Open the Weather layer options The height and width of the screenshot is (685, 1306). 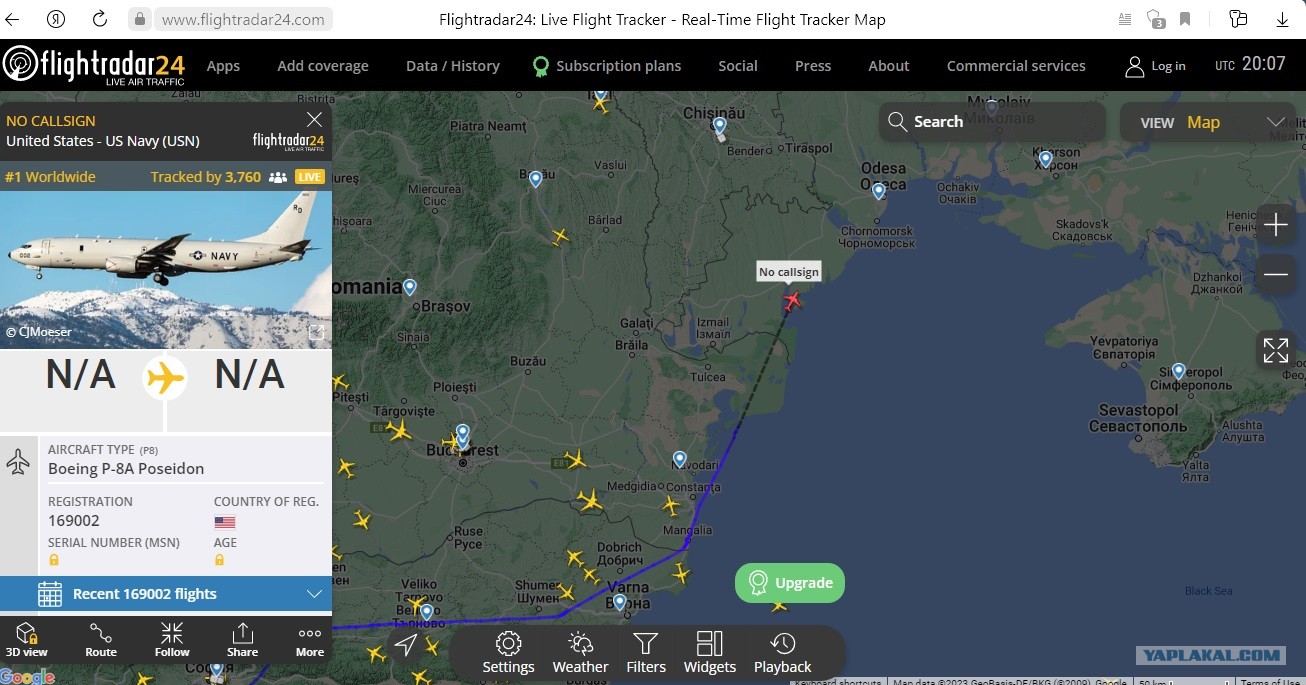click(580, 653)
